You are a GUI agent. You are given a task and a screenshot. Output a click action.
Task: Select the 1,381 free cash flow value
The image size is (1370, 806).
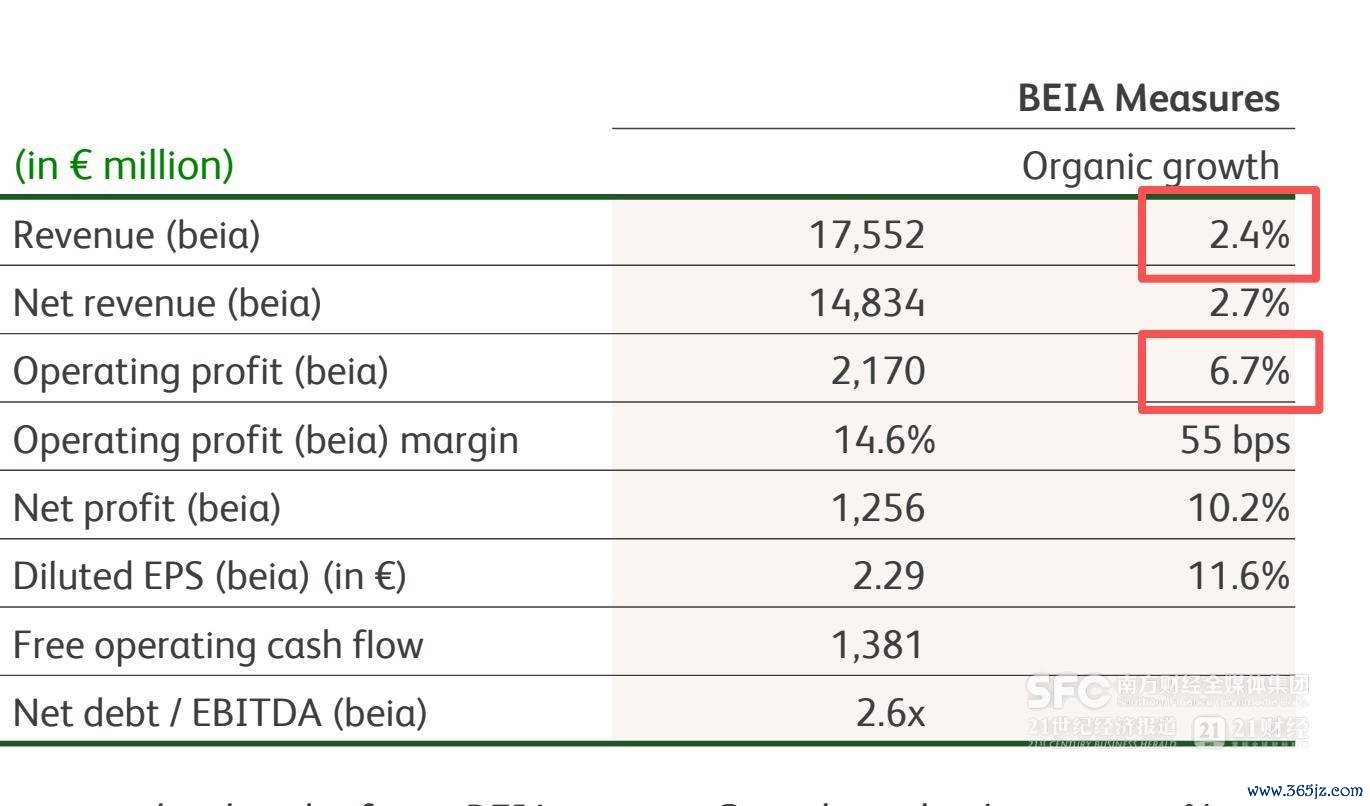878,645
